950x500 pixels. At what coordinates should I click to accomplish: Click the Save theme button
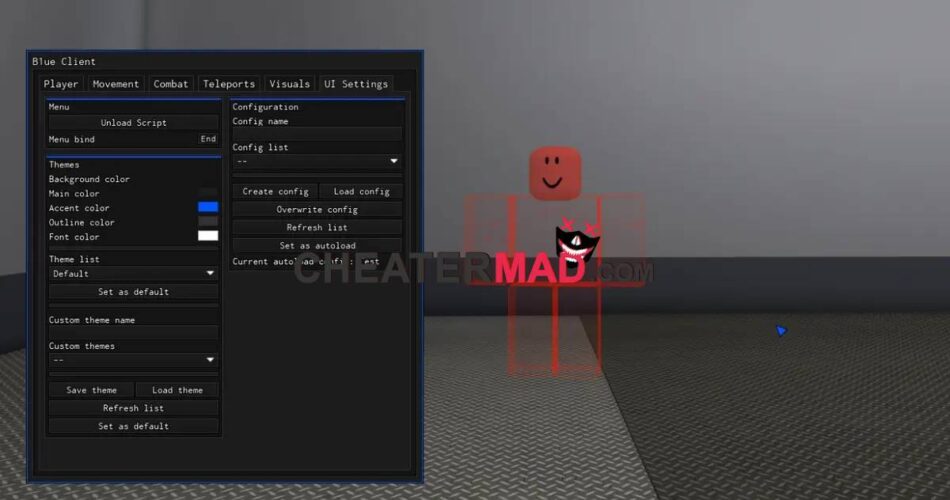coord(91,390)
